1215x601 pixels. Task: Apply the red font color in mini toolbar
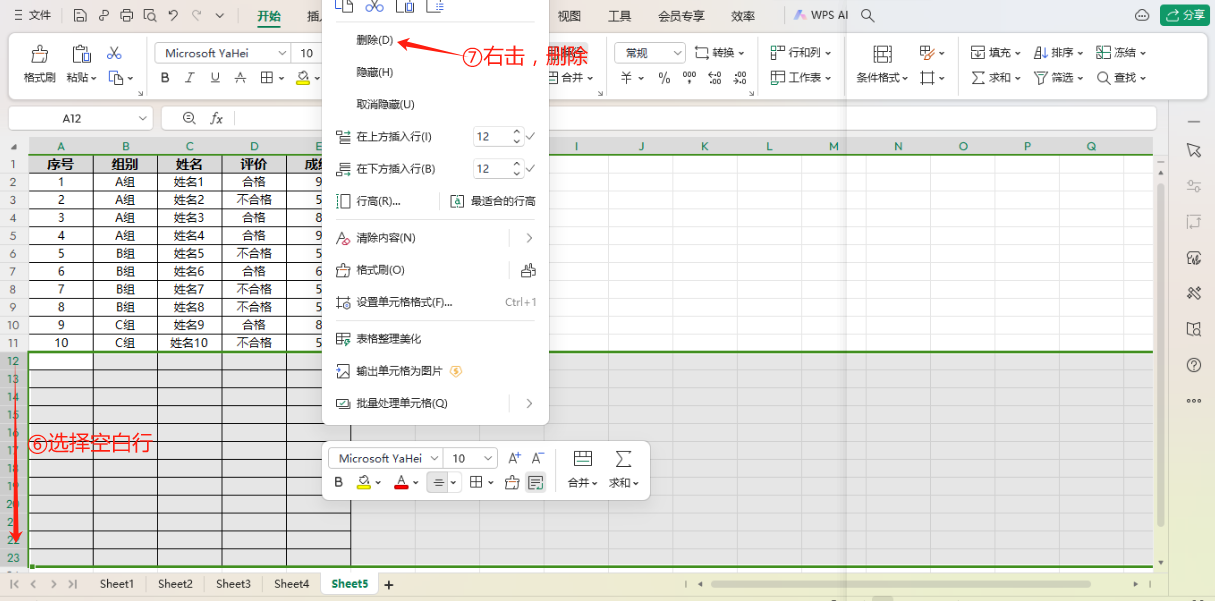[401, 482]
